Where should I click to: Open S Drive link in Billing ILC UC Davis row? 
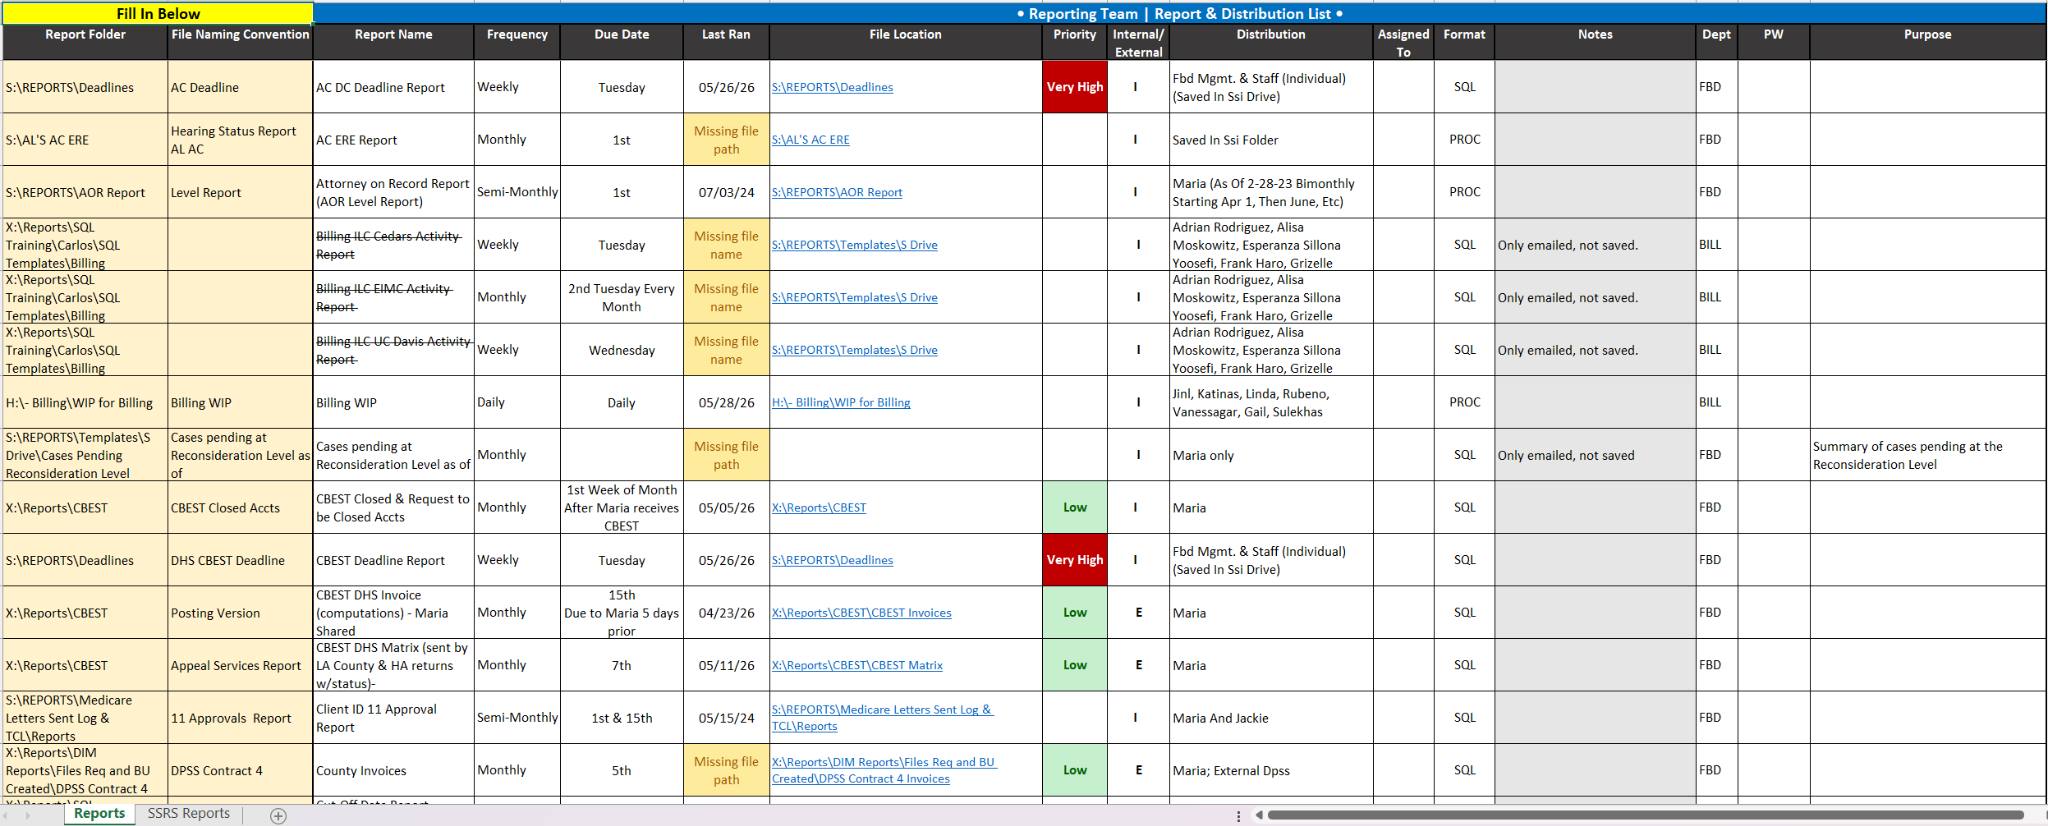pos(854,350)
